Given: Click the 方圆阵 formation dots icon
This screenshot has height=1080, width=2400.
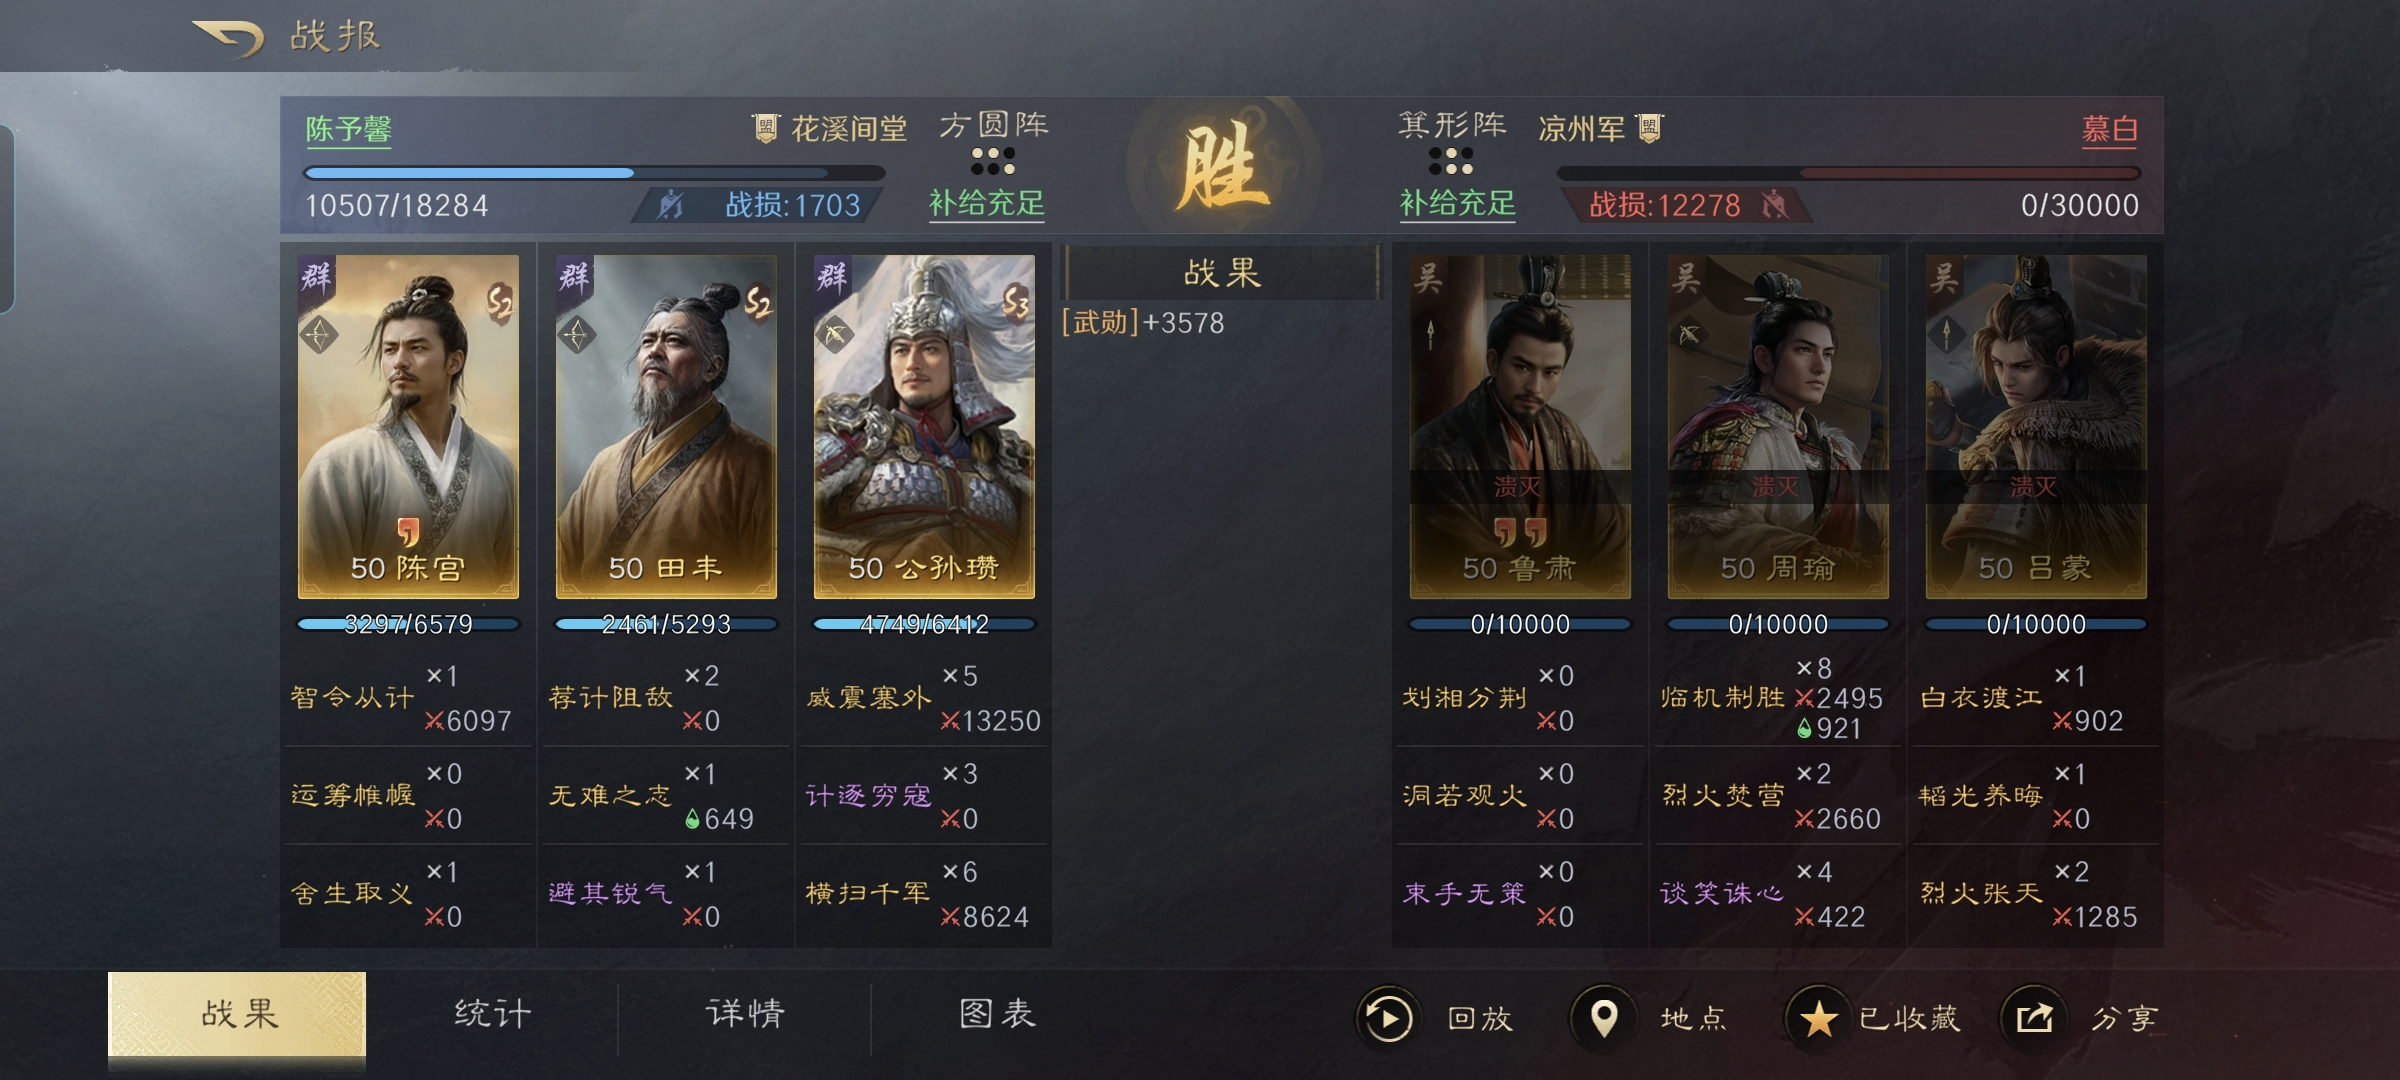Looking at the screenshot, I should coord(993,160).
